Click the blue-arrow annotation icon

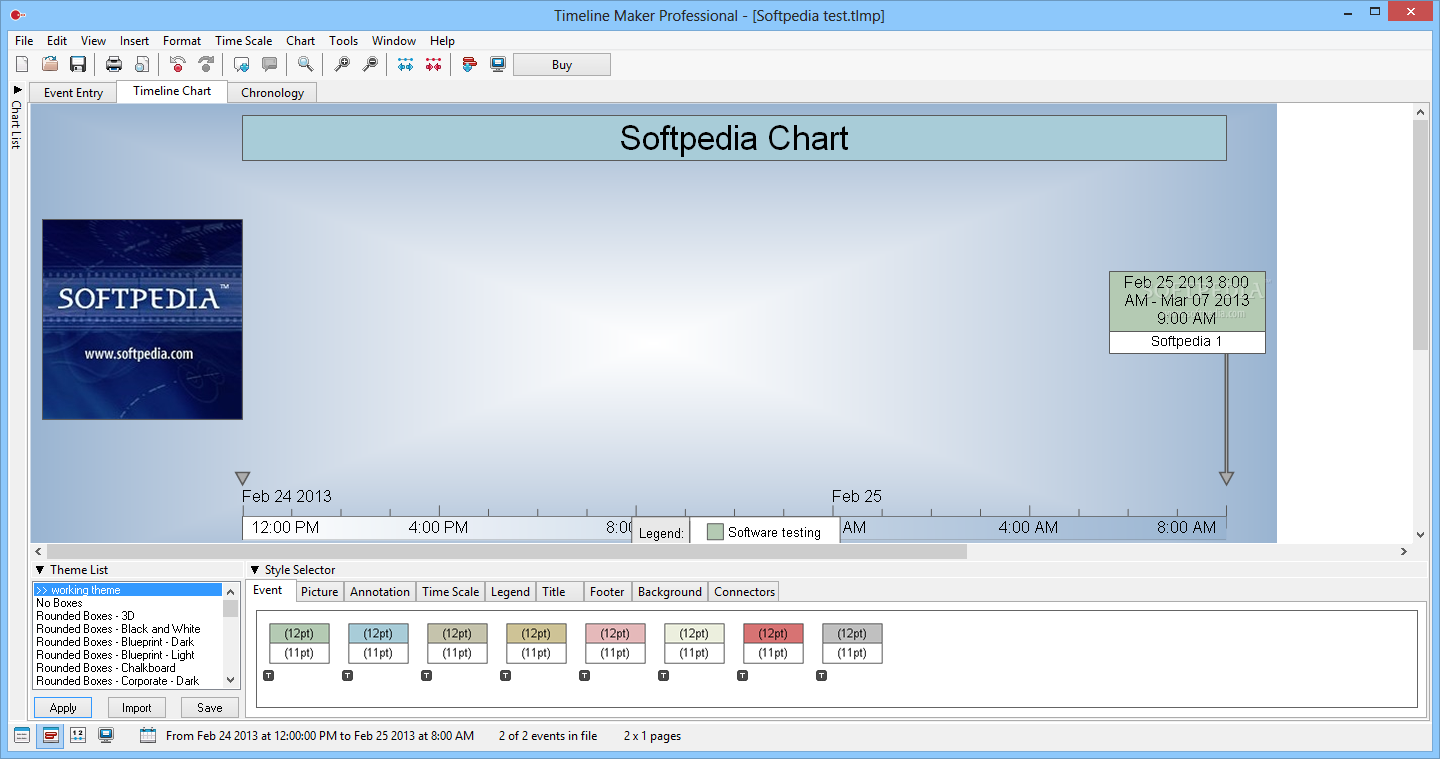[x=241, y=65]
